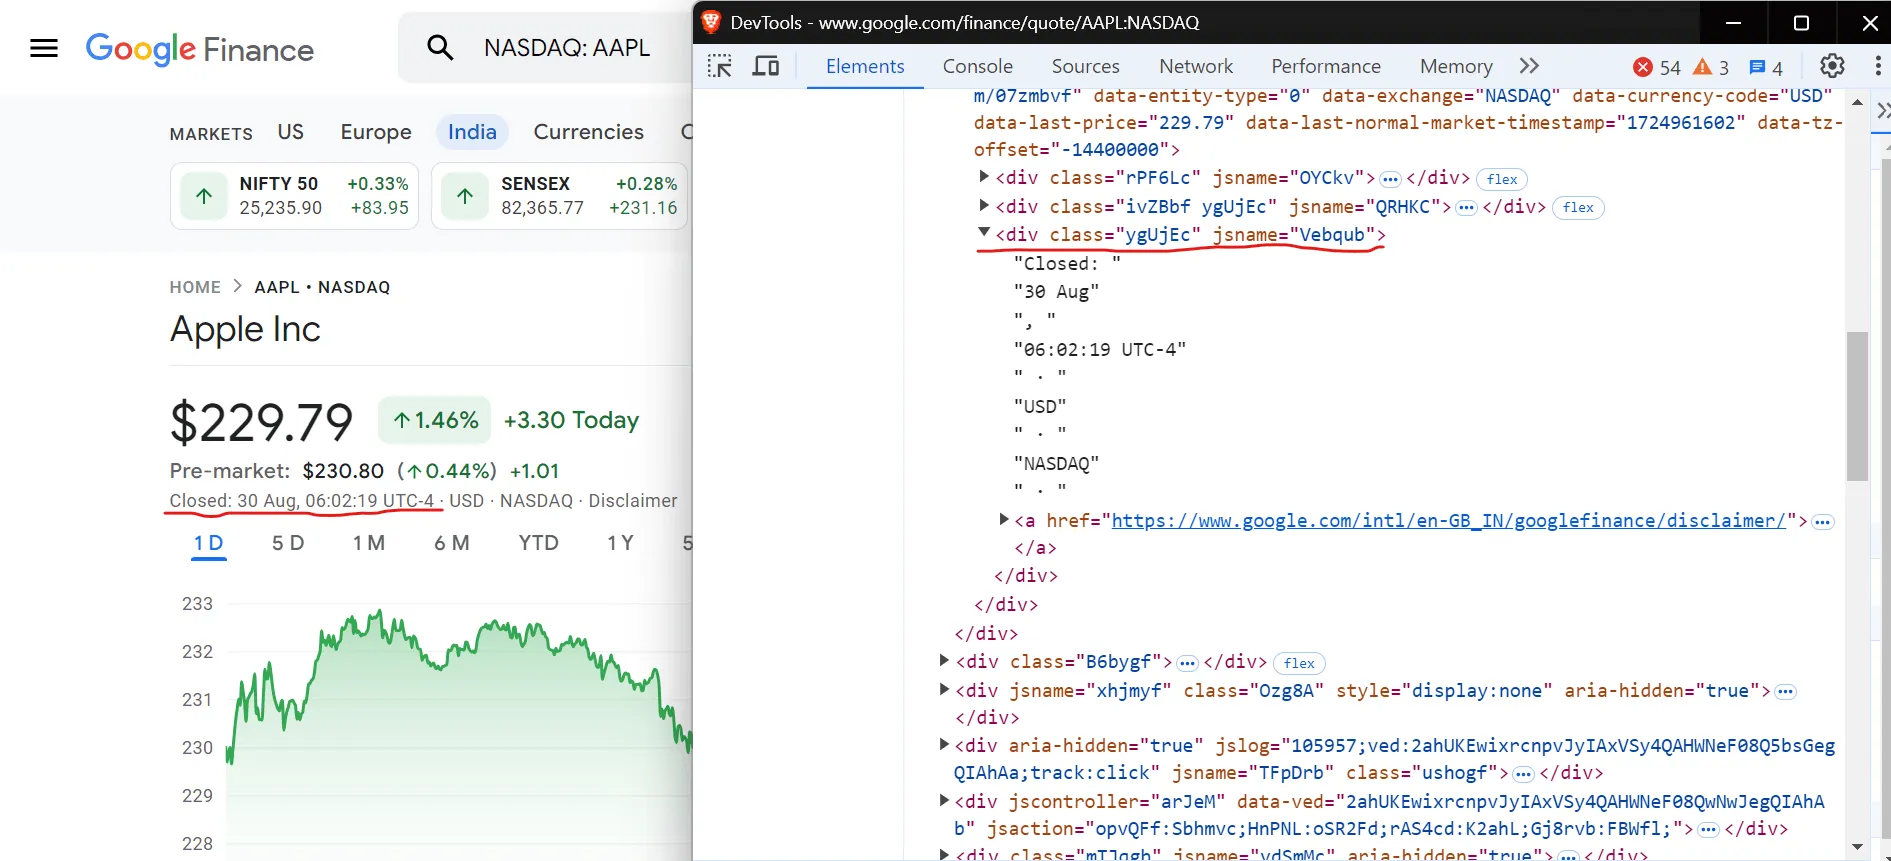Click the search magnifier icon

click(x=440, y=47)
